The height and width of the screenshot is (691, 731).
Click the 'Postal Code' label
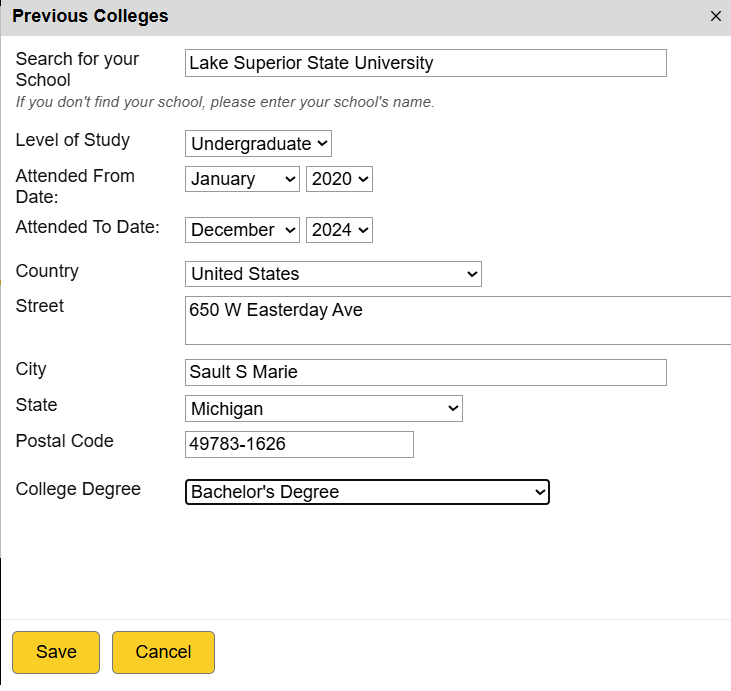[64, 441]
